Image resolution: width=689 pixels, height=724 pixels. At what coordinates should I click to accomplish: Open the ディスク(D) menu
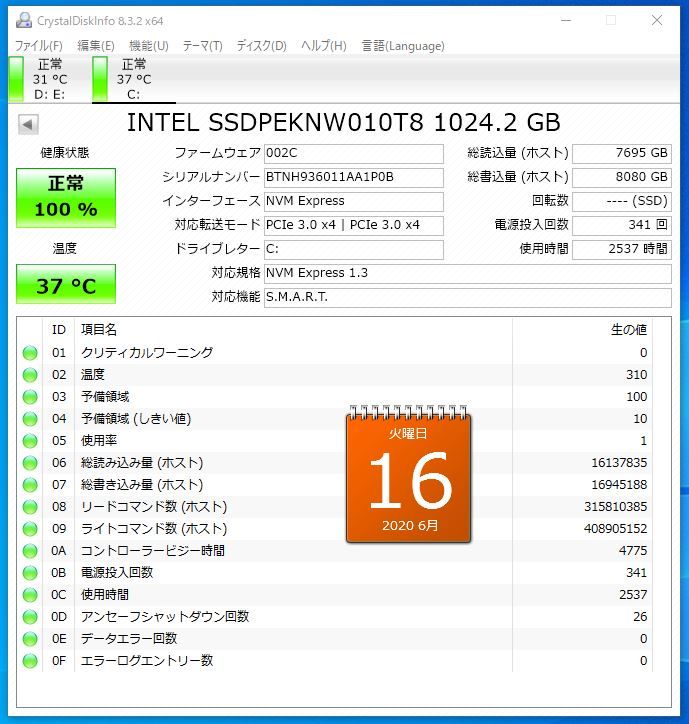261,46
